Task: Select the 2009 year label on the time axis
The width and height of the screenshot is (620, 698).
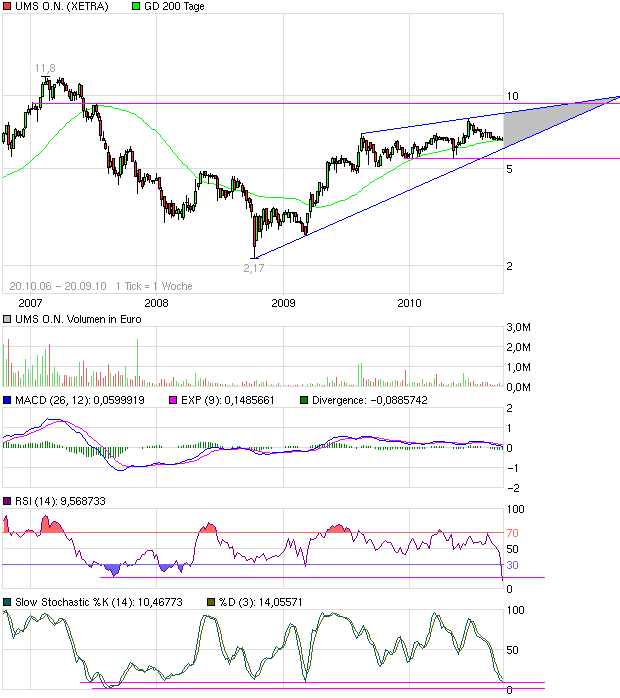Action: tap(283, 301)
